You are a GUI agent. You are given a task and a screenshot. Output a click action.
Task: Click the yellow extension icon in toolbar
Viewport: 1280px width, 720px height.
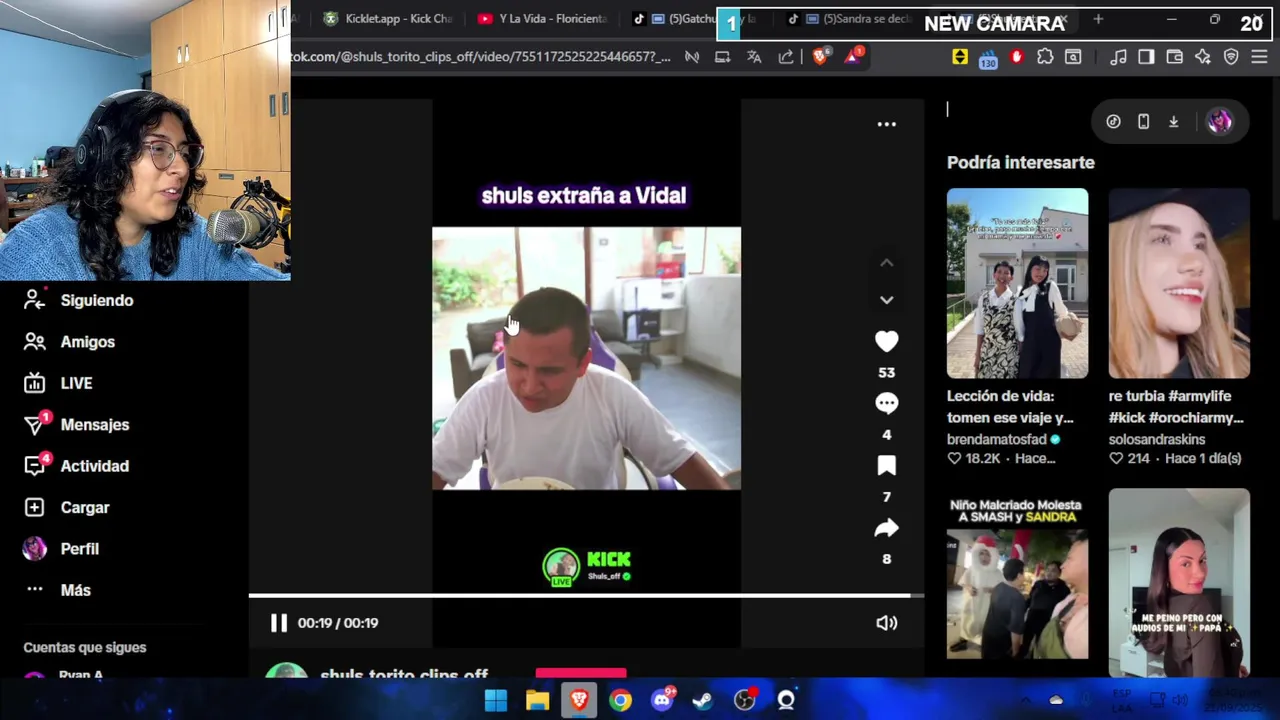tap(960, 57)
